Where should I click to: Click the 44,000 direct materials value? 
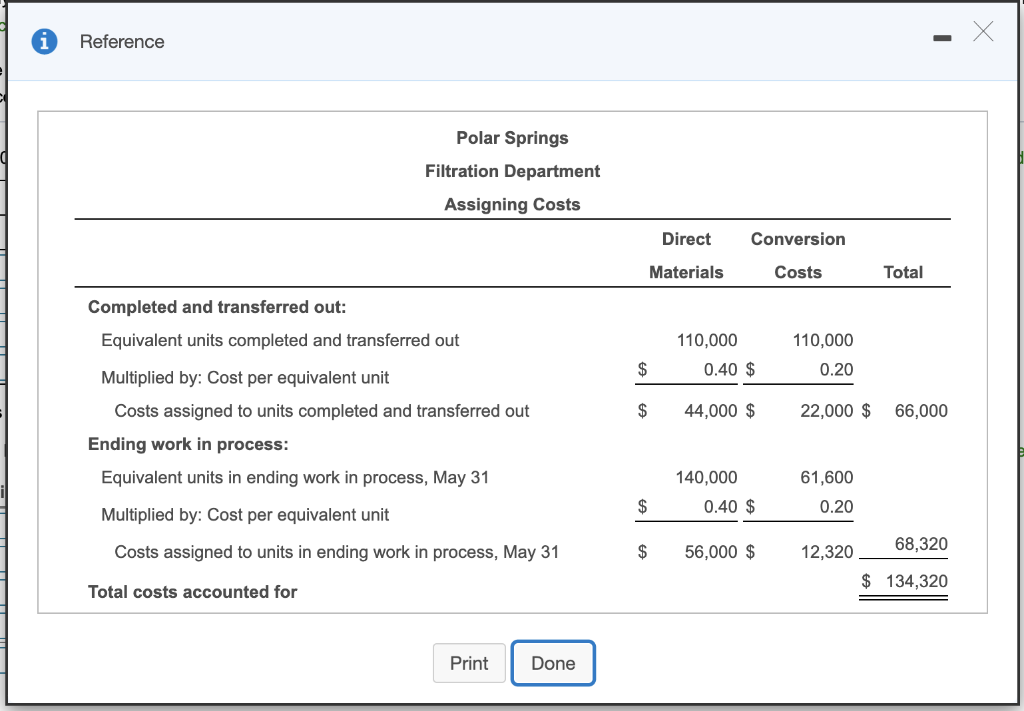(x=711, y=411)
